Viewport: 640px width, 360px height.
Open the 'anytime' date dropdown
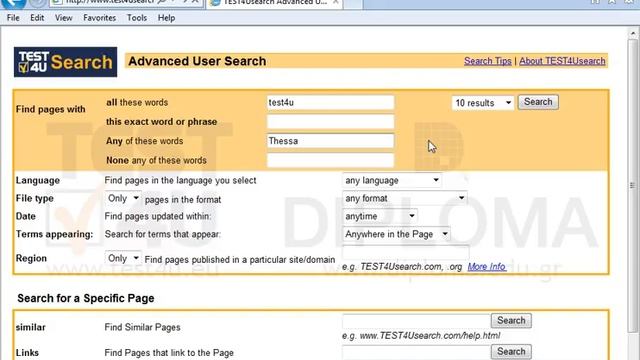pyautogui.click(x=380, y=216)
